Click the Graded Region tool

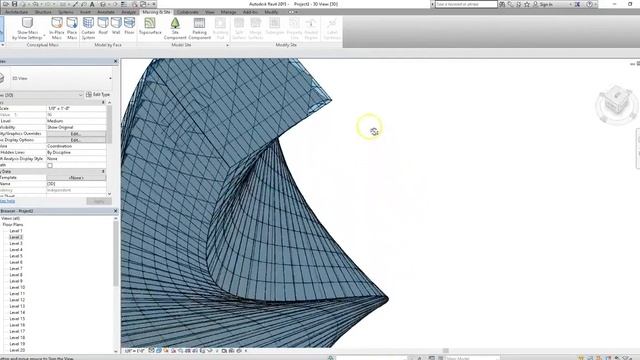tap(311, 28)
